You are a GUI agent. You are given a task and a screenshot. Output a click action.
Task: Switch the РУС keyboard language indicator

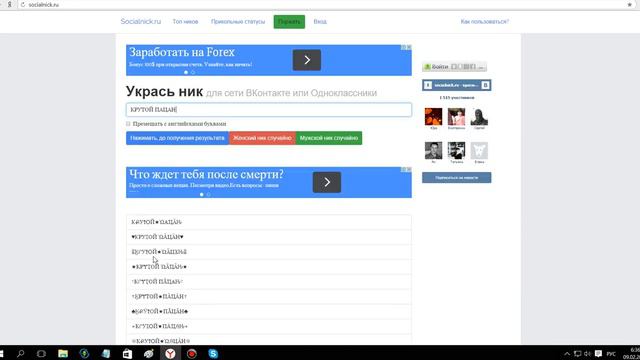(611, 353)
